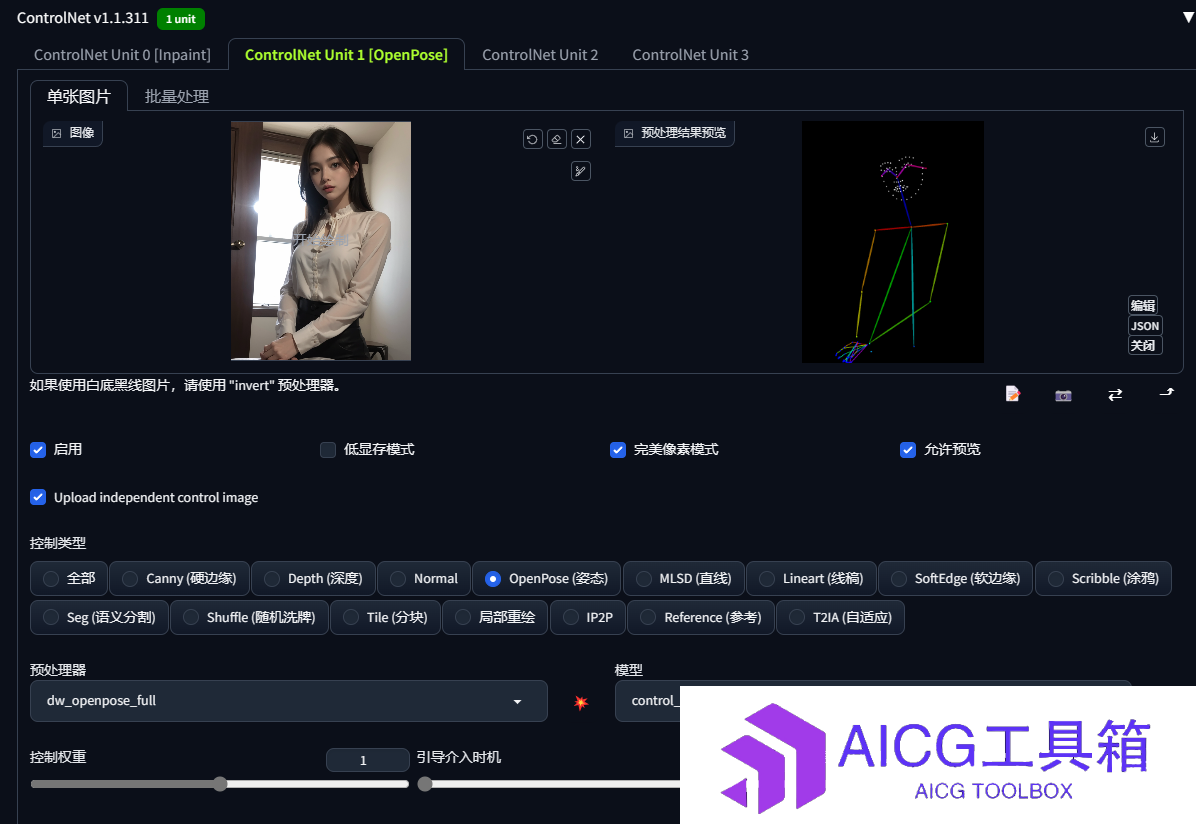Click the 引导介入时机 slider handle

point(425,784)
